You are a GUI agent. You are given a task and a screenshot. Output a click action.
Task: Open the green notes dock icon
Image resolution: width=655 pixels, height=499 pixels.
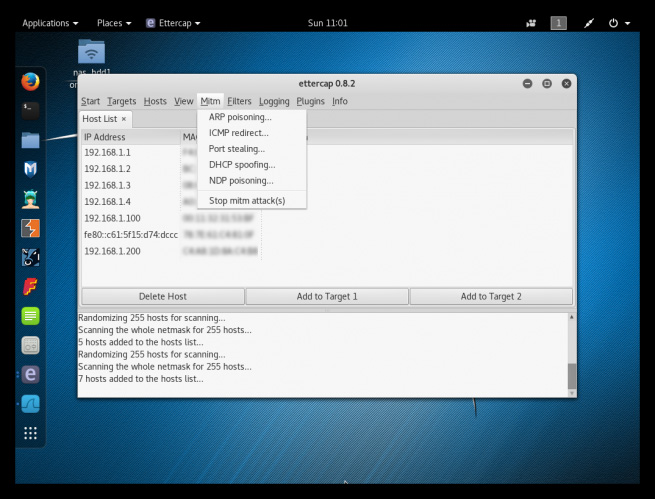click(30, 316)
